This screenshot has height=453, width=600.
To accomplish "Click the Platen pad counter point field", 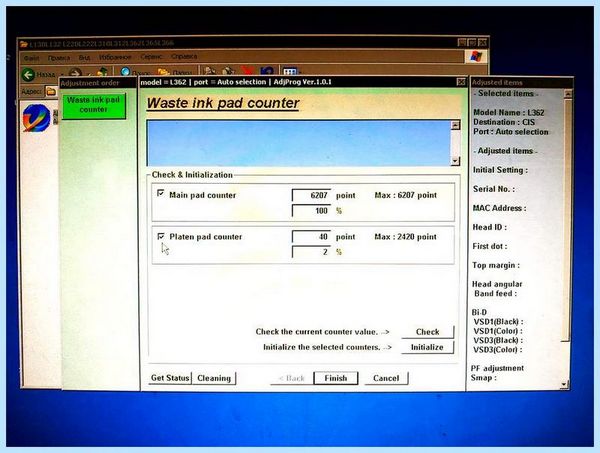I will click(311, 236).
